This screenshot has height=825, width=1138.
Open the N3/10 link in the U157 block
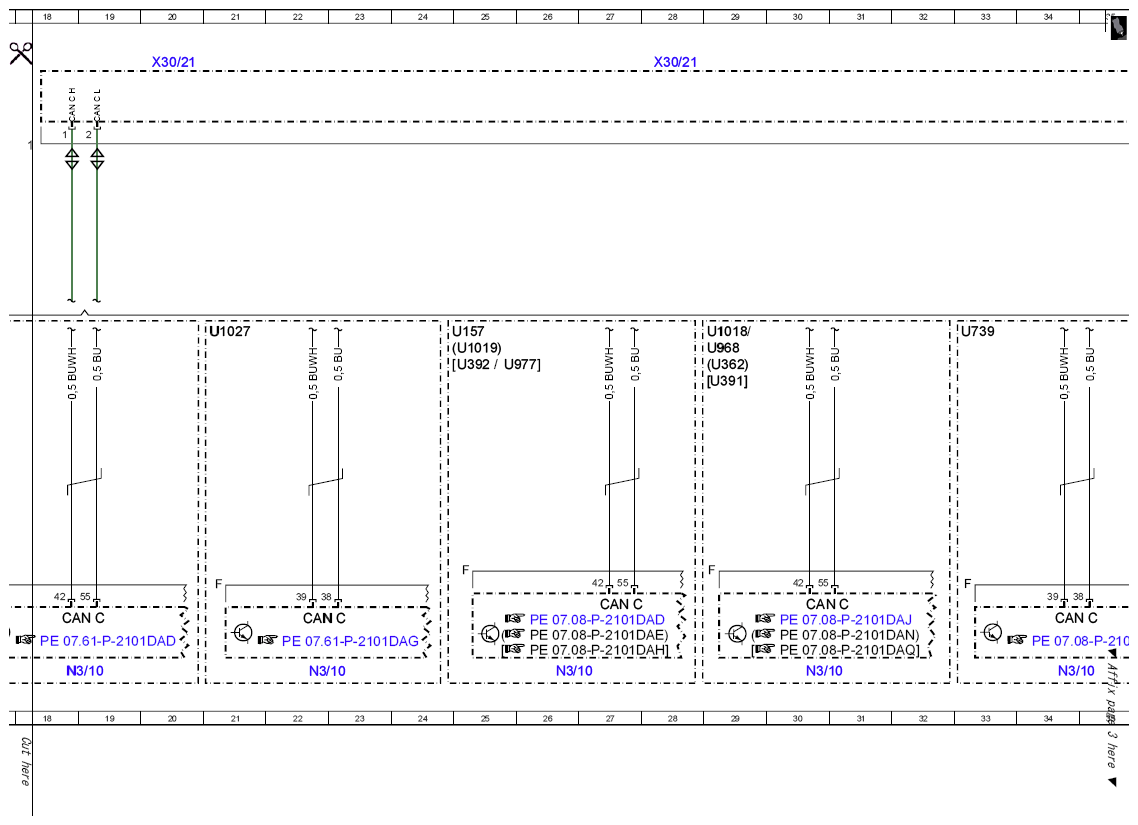(574, 671)
